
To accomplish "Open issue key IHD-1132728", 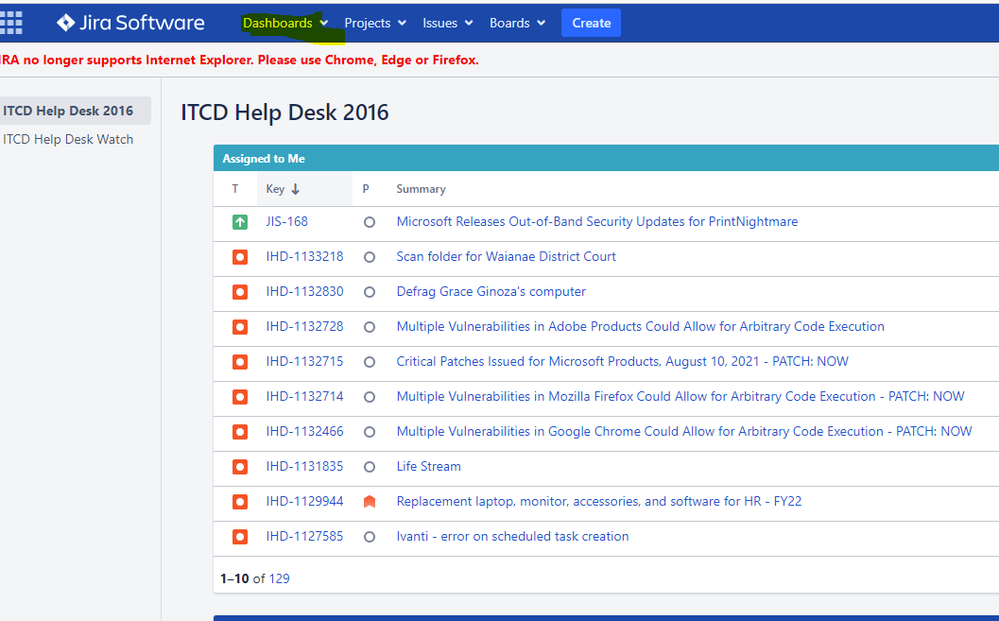I will coord(305,327).
